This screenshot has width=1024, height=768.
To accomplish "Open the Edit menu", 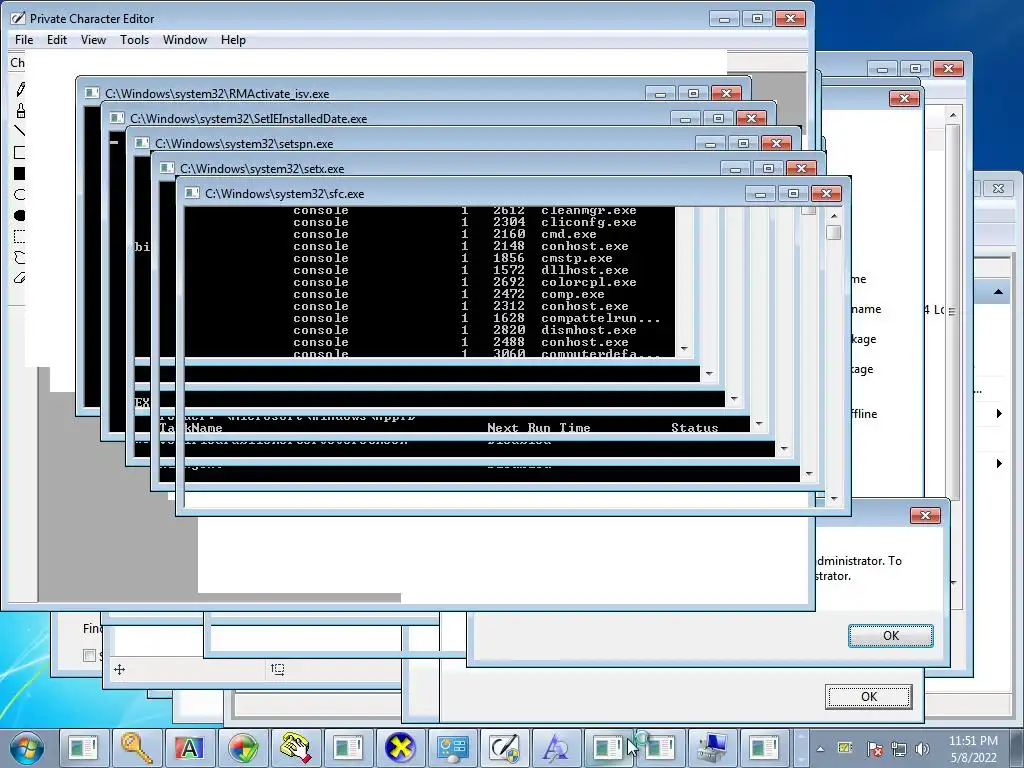I will click(x=57, y=40).
